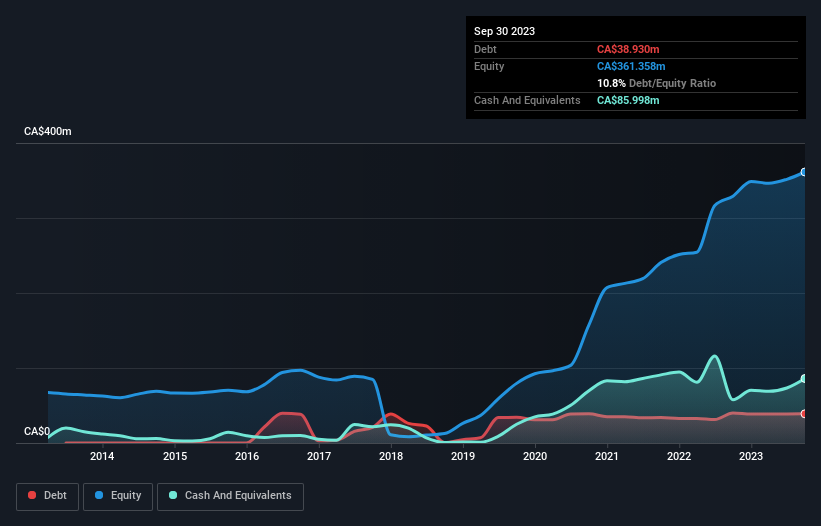Click the Sep 30 2023 tooltip date
Image resolution: width=821 pixels, height=526 pixels.
coord(504,31)
